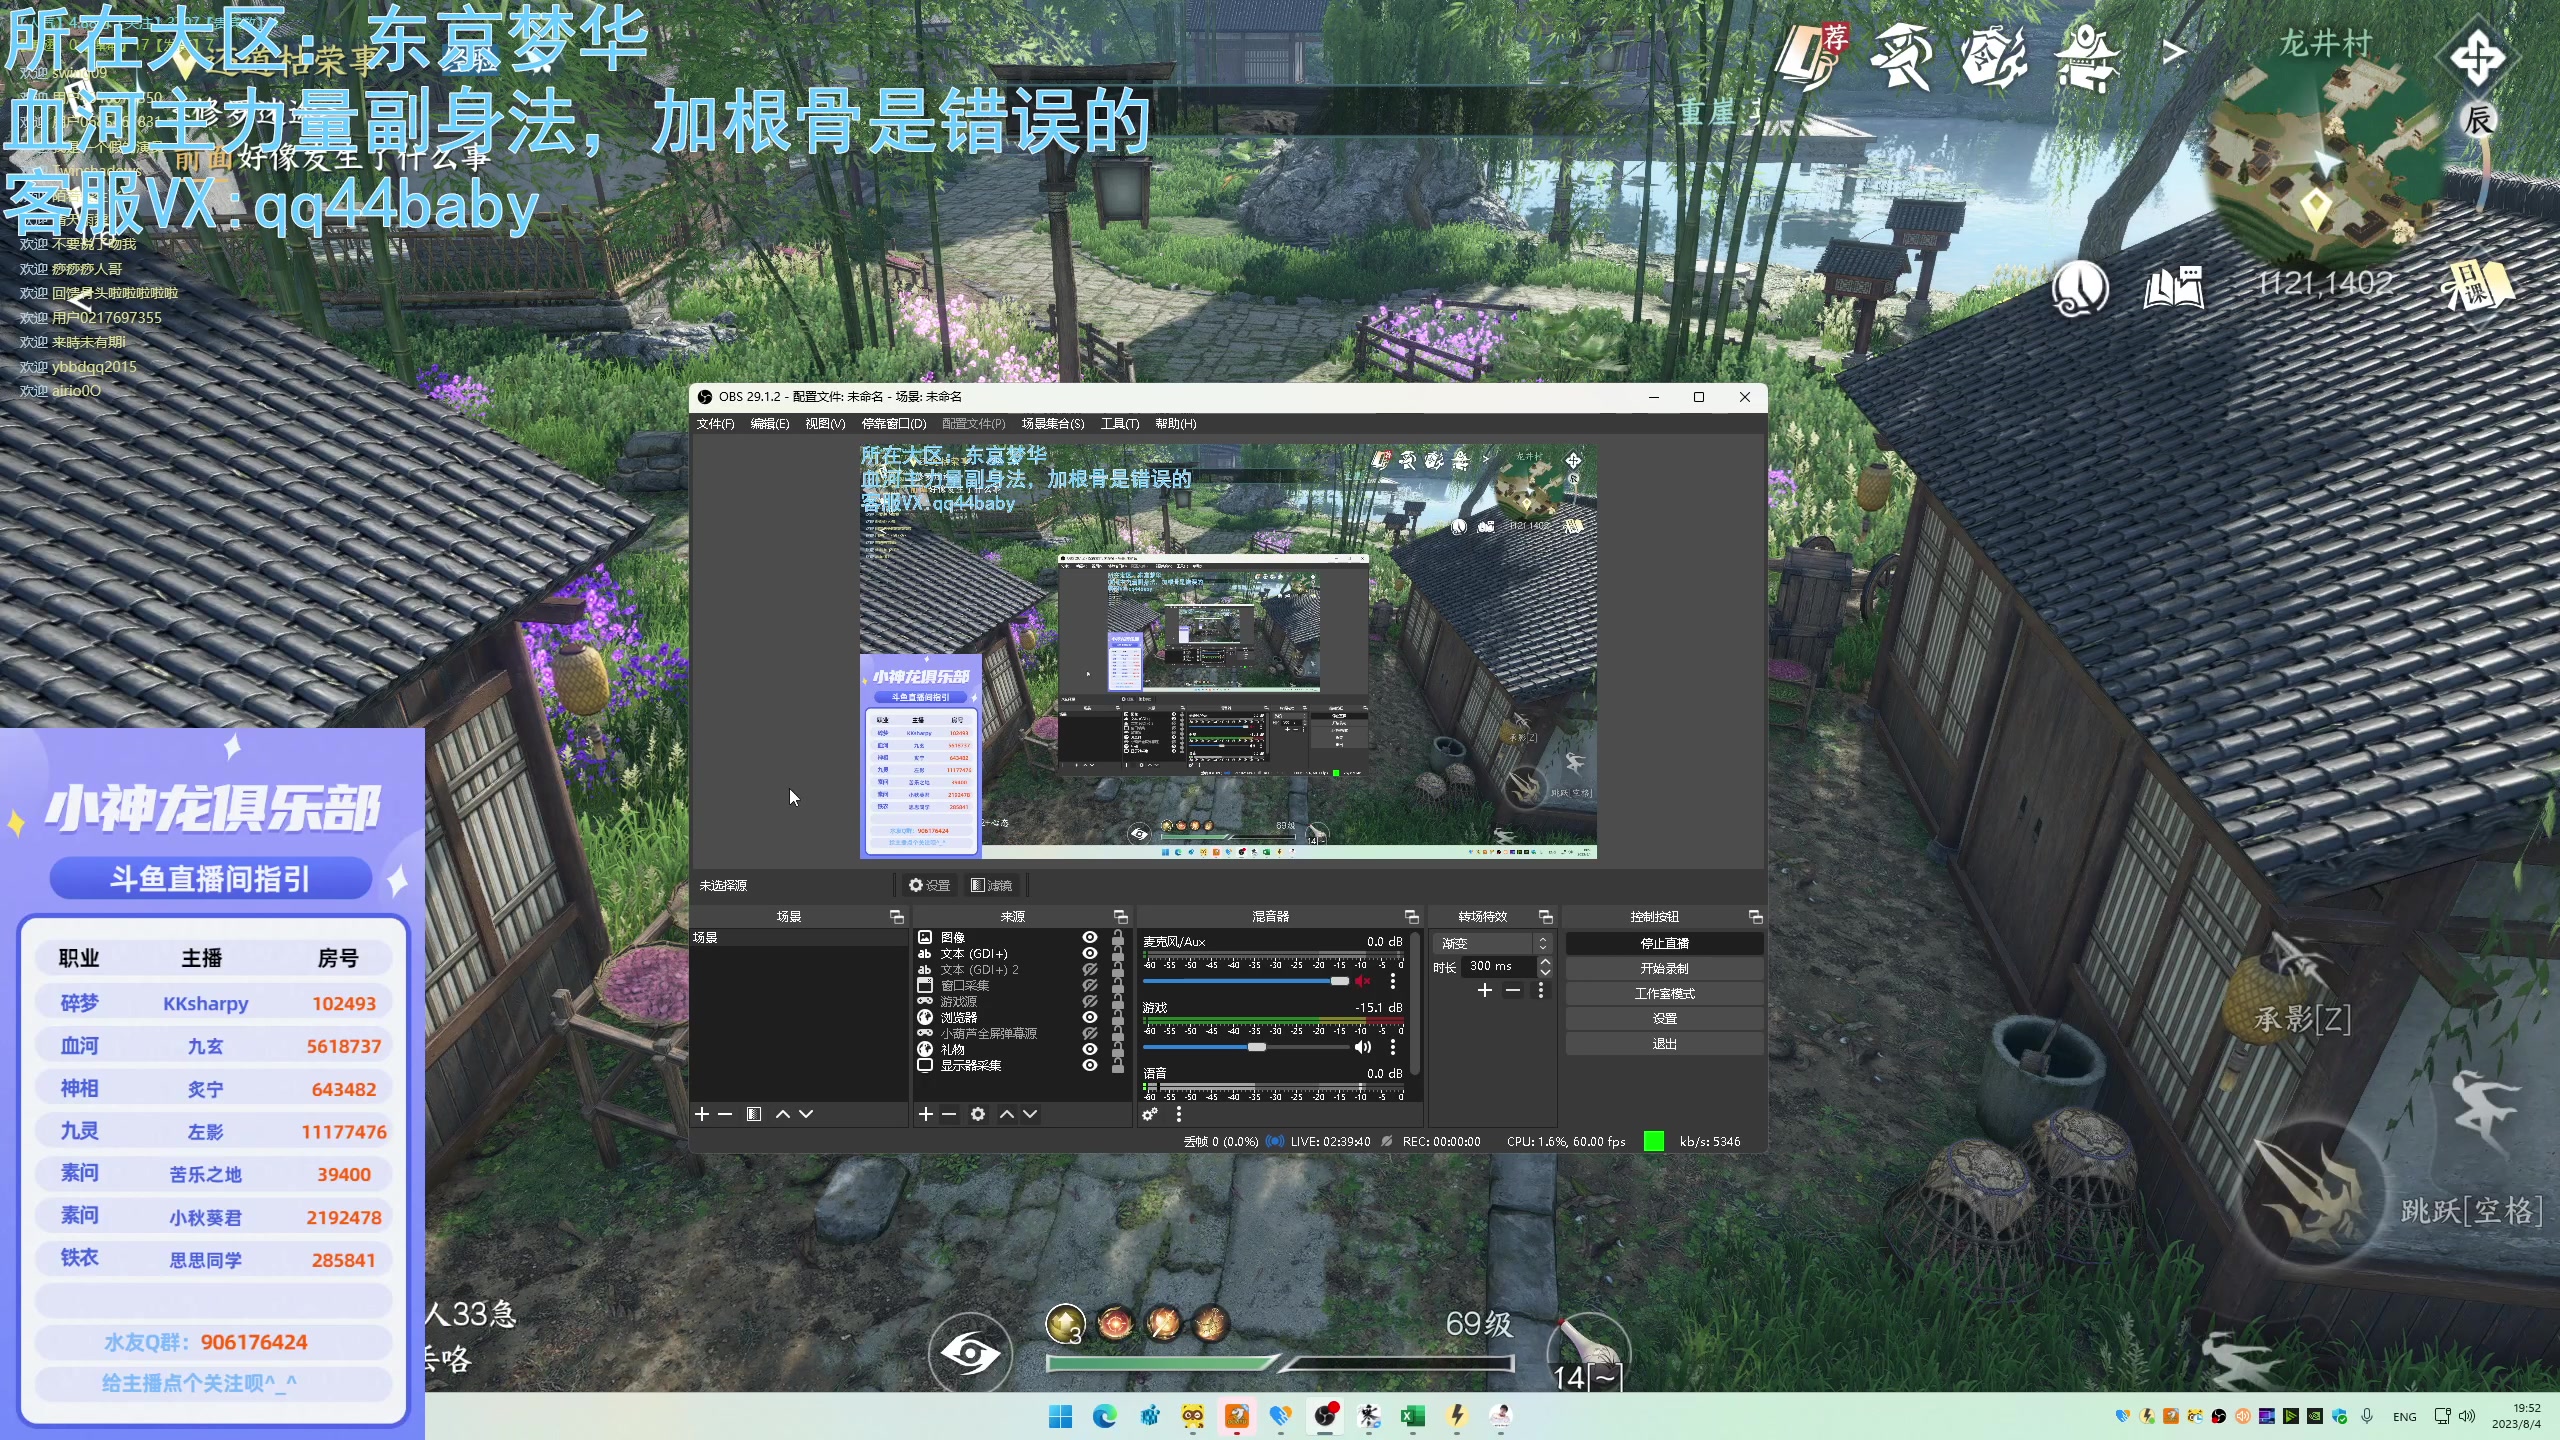The height and width of the screenshot is (1440, 2560).
Task: Open options dots for 麦克风/Aux channel
Action: (1393, 981)
